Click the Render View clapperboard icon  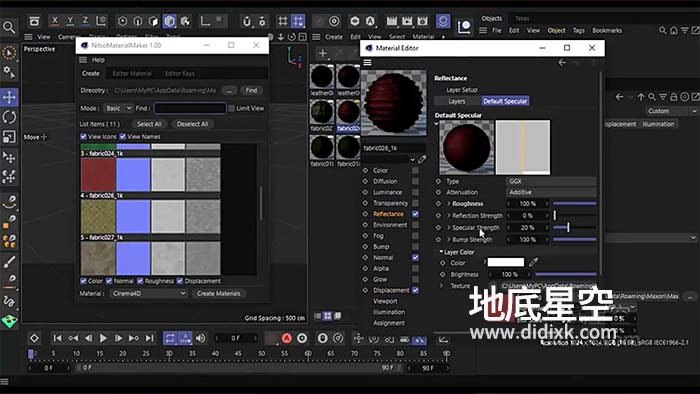coord(392,21)
